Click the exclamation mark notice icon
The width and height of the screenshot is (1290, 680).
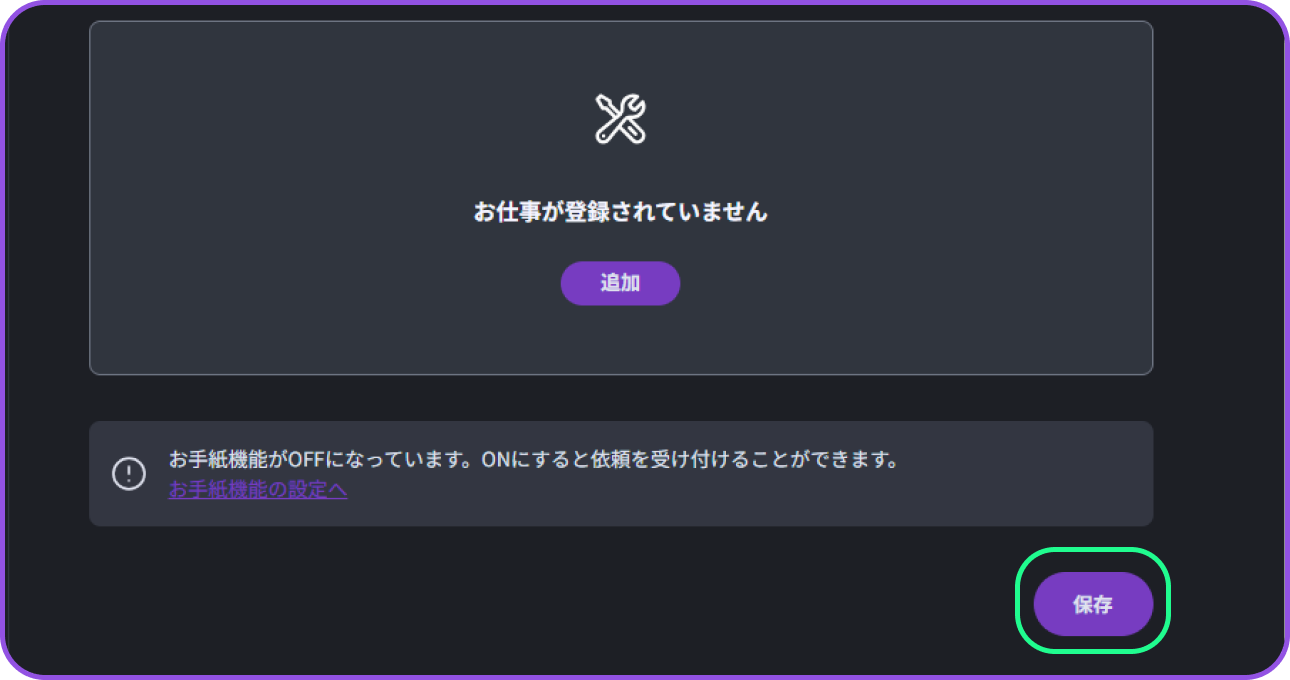click(129, 473)
